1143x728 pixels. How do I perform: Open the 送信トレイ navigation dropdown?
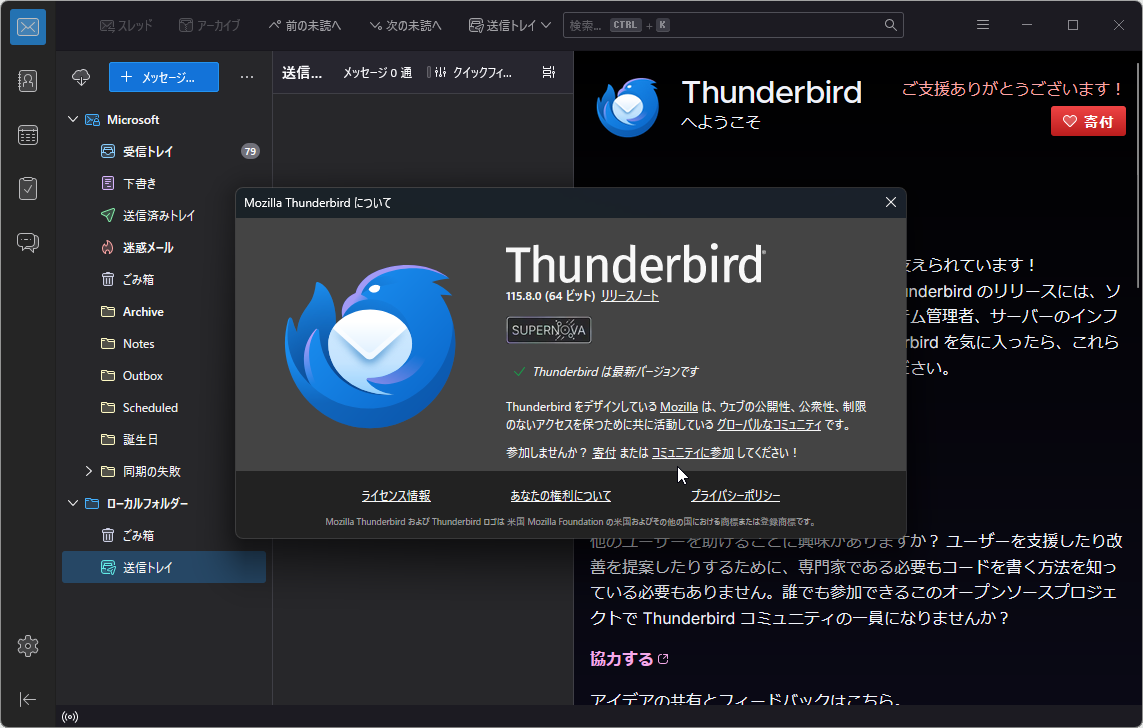509,24
